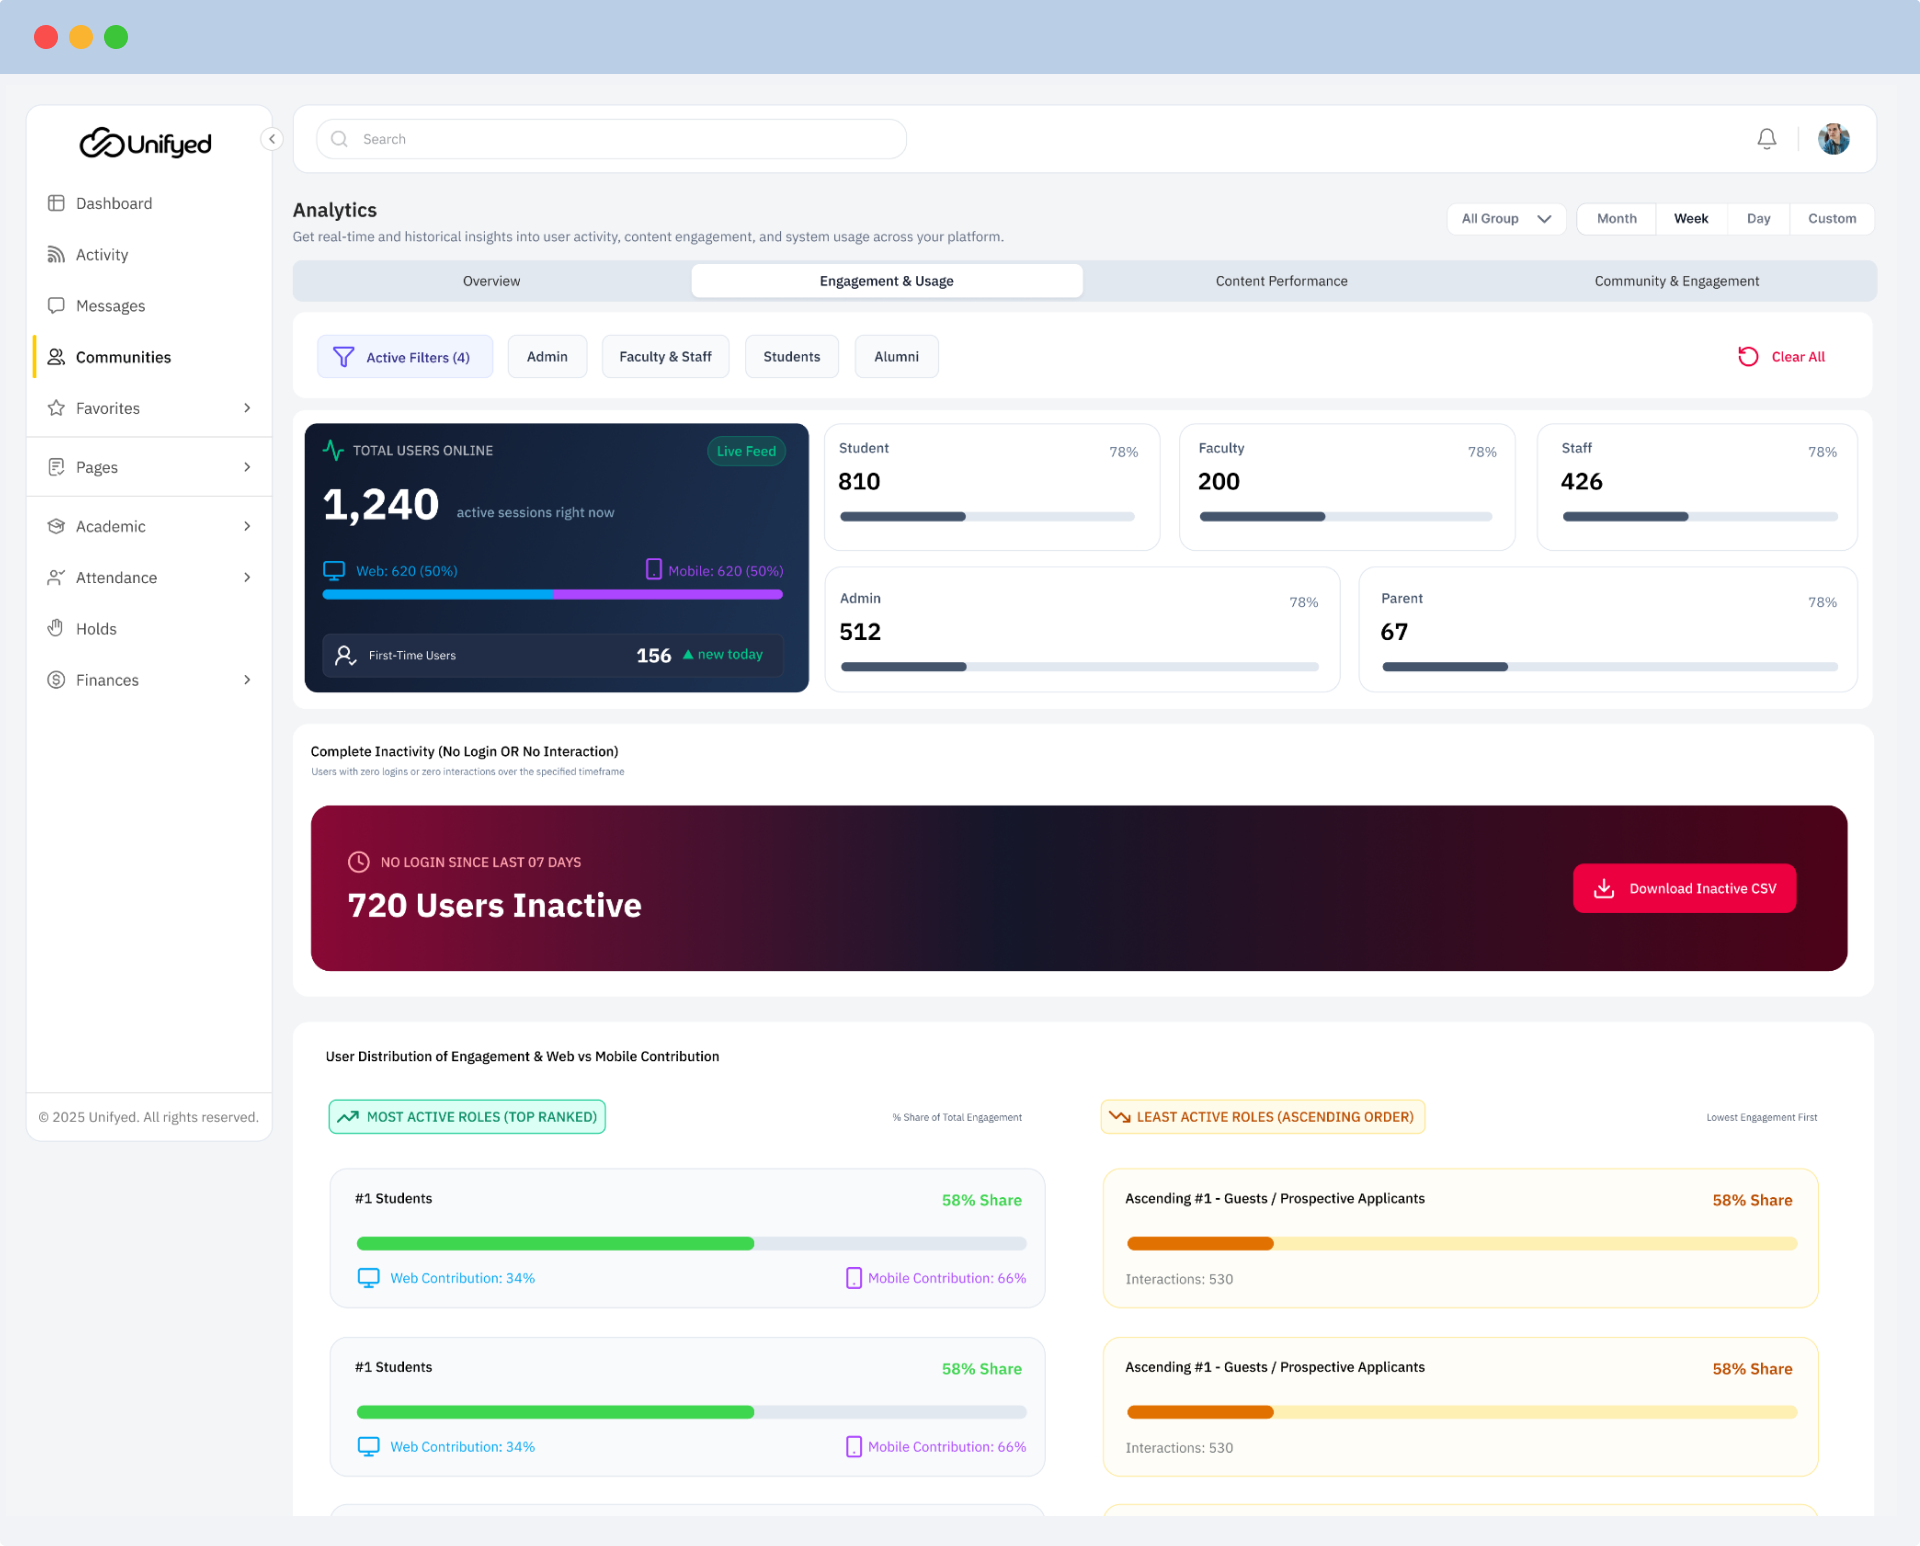The width and height of the screenshot is (1920, 1546).
Task: Open Messages from the sidebar
Action: 150,305
